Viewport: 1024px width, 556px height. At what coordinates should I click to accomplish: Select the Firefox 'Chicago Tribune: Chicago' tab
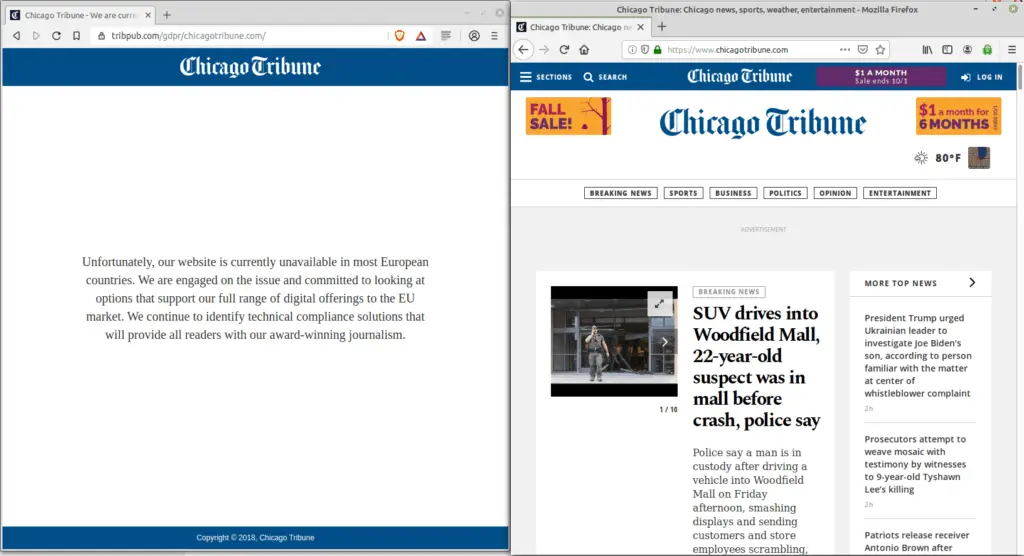pyautogui.click(x=581, y=27)
